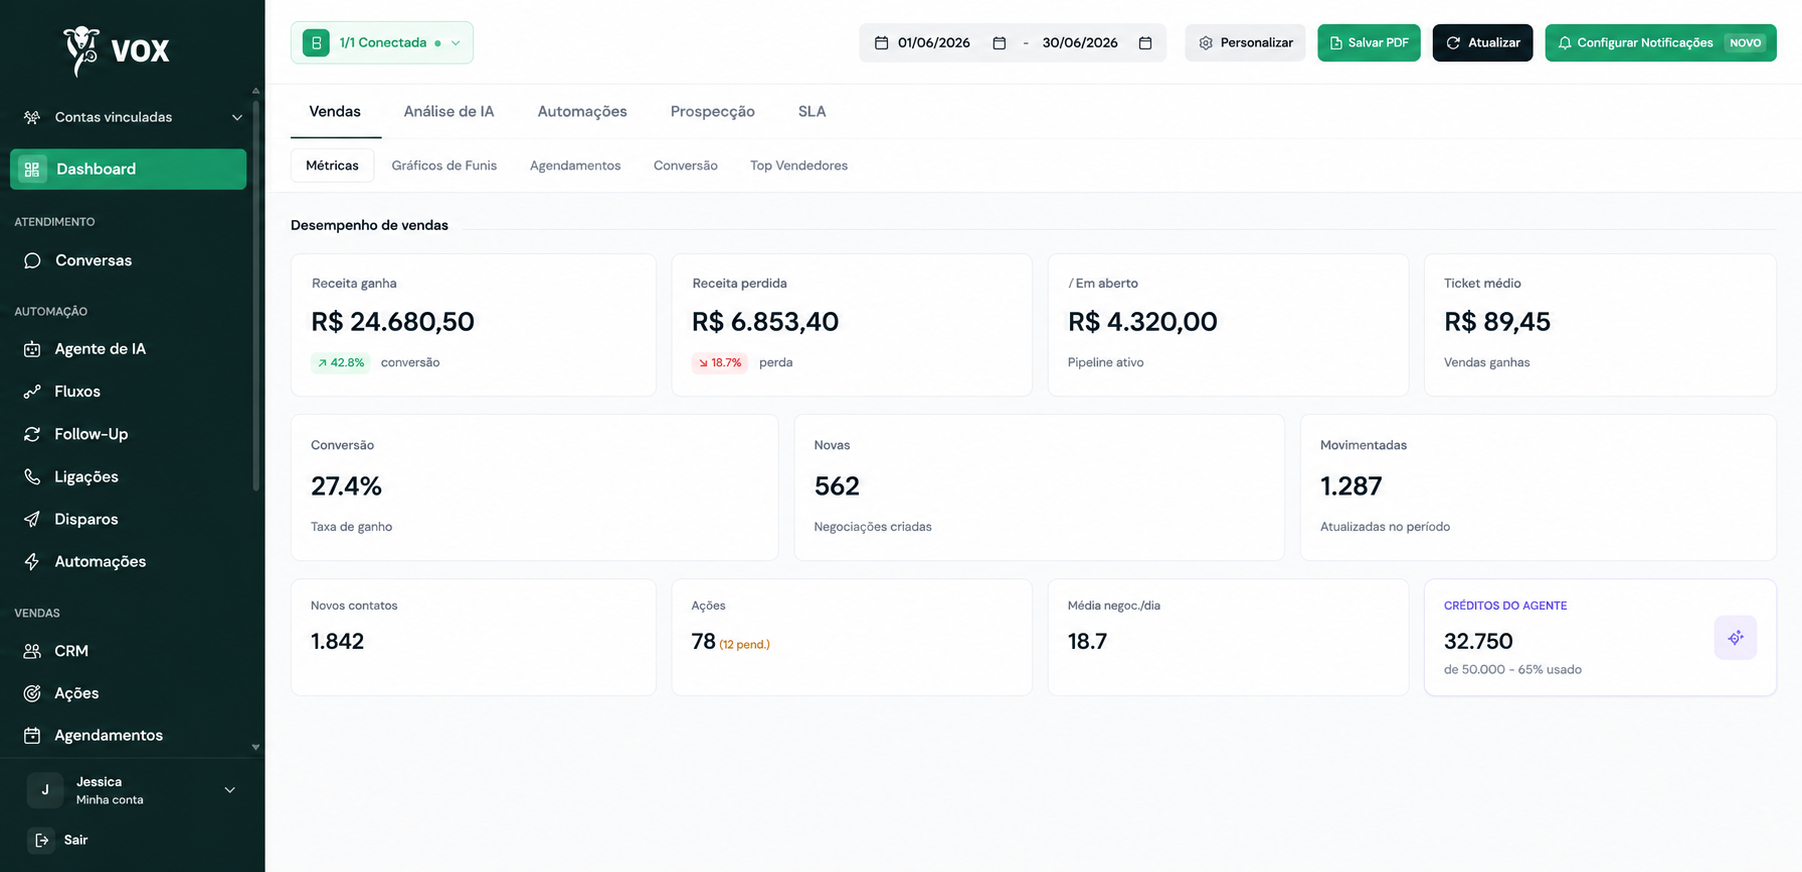This screenshot has width=1802, height=872.
Task: Open the 1/1 Conectada dropdown
Action: pyautogui.click(x=382, y=43)
